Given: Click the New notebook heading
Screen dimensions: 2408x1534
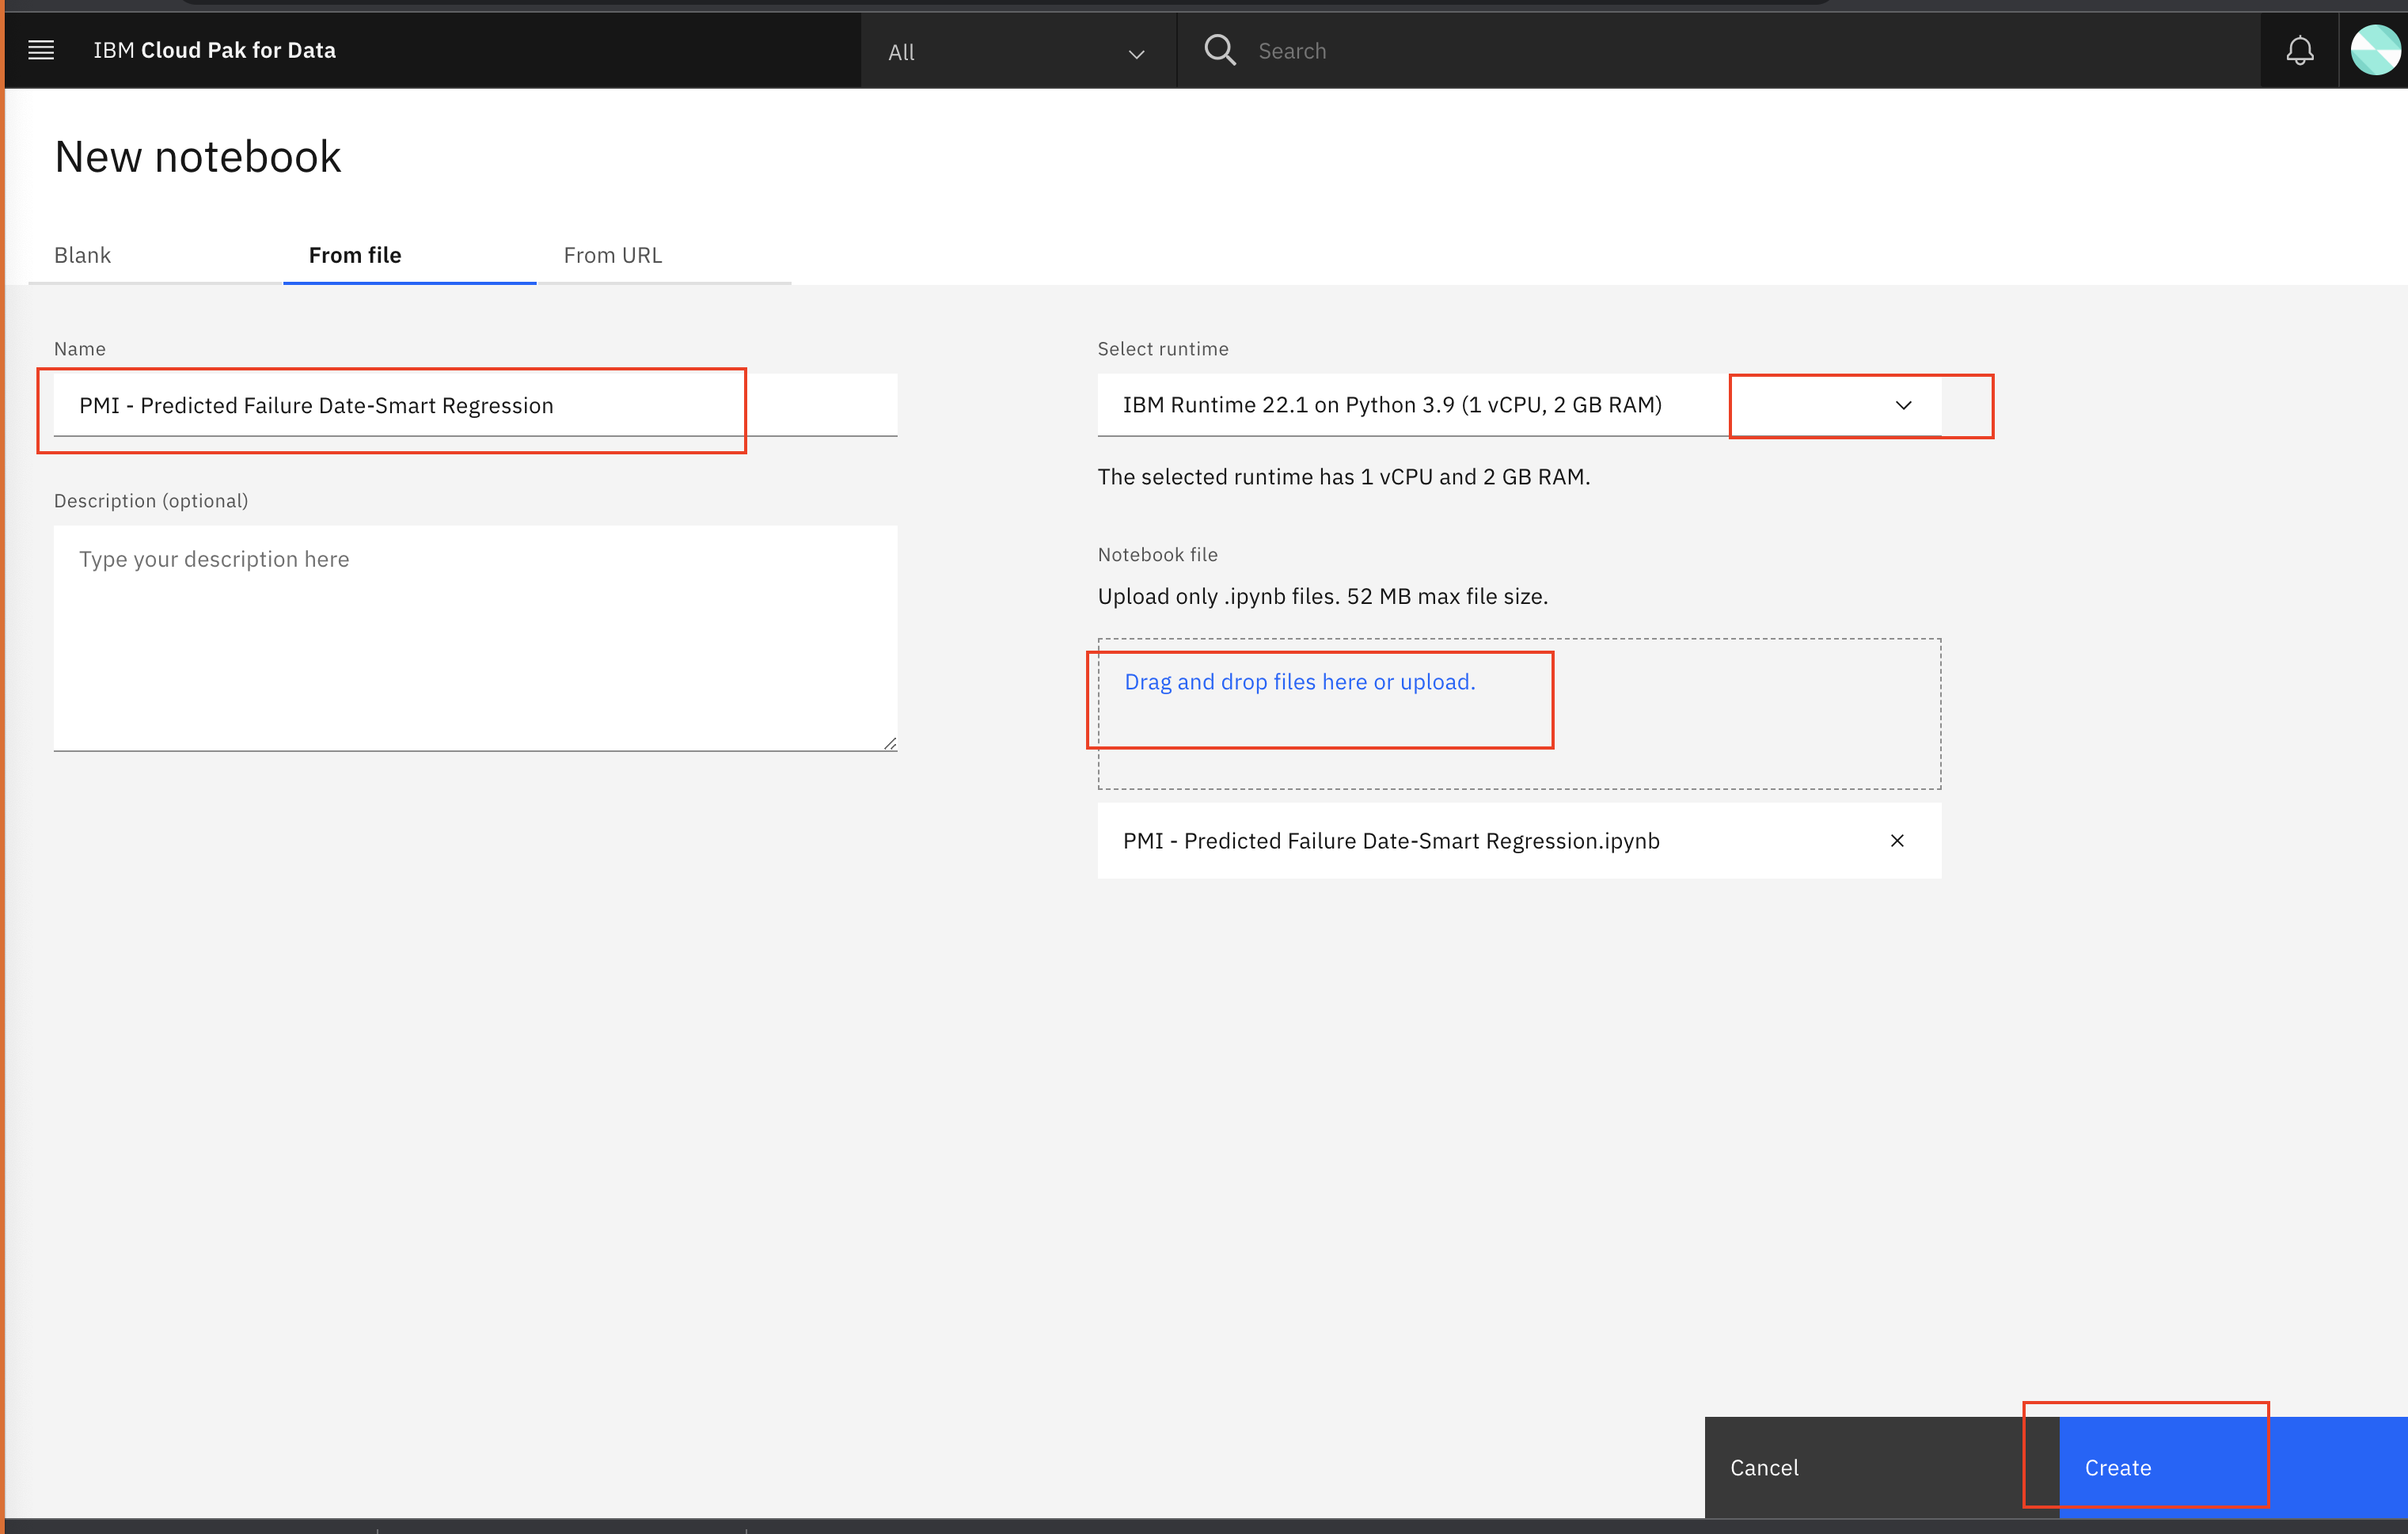Looking at the screenshot, I should (198, 157).
